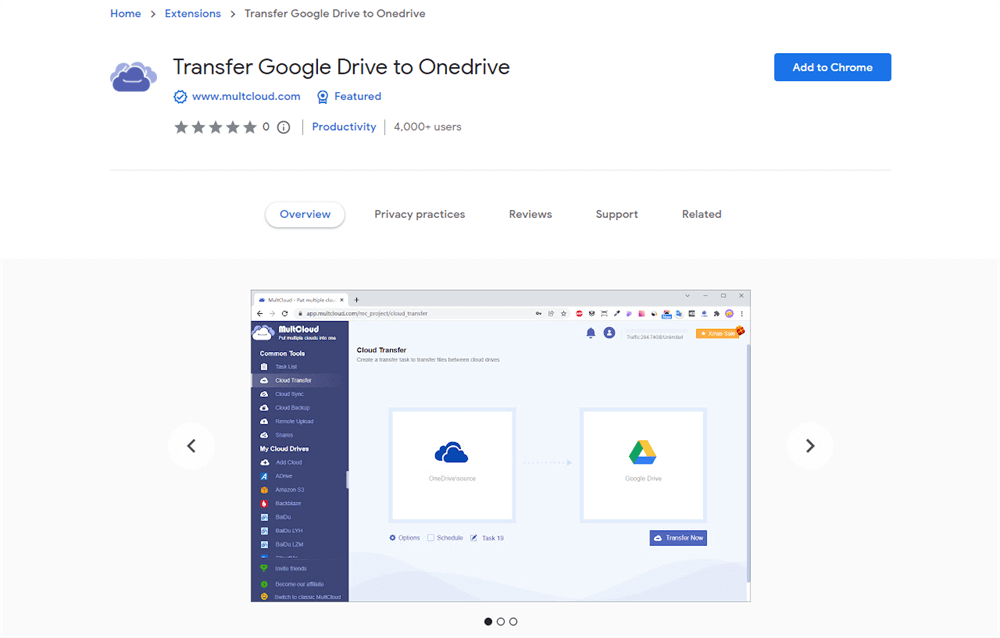Open the Reviews tab

530,214
